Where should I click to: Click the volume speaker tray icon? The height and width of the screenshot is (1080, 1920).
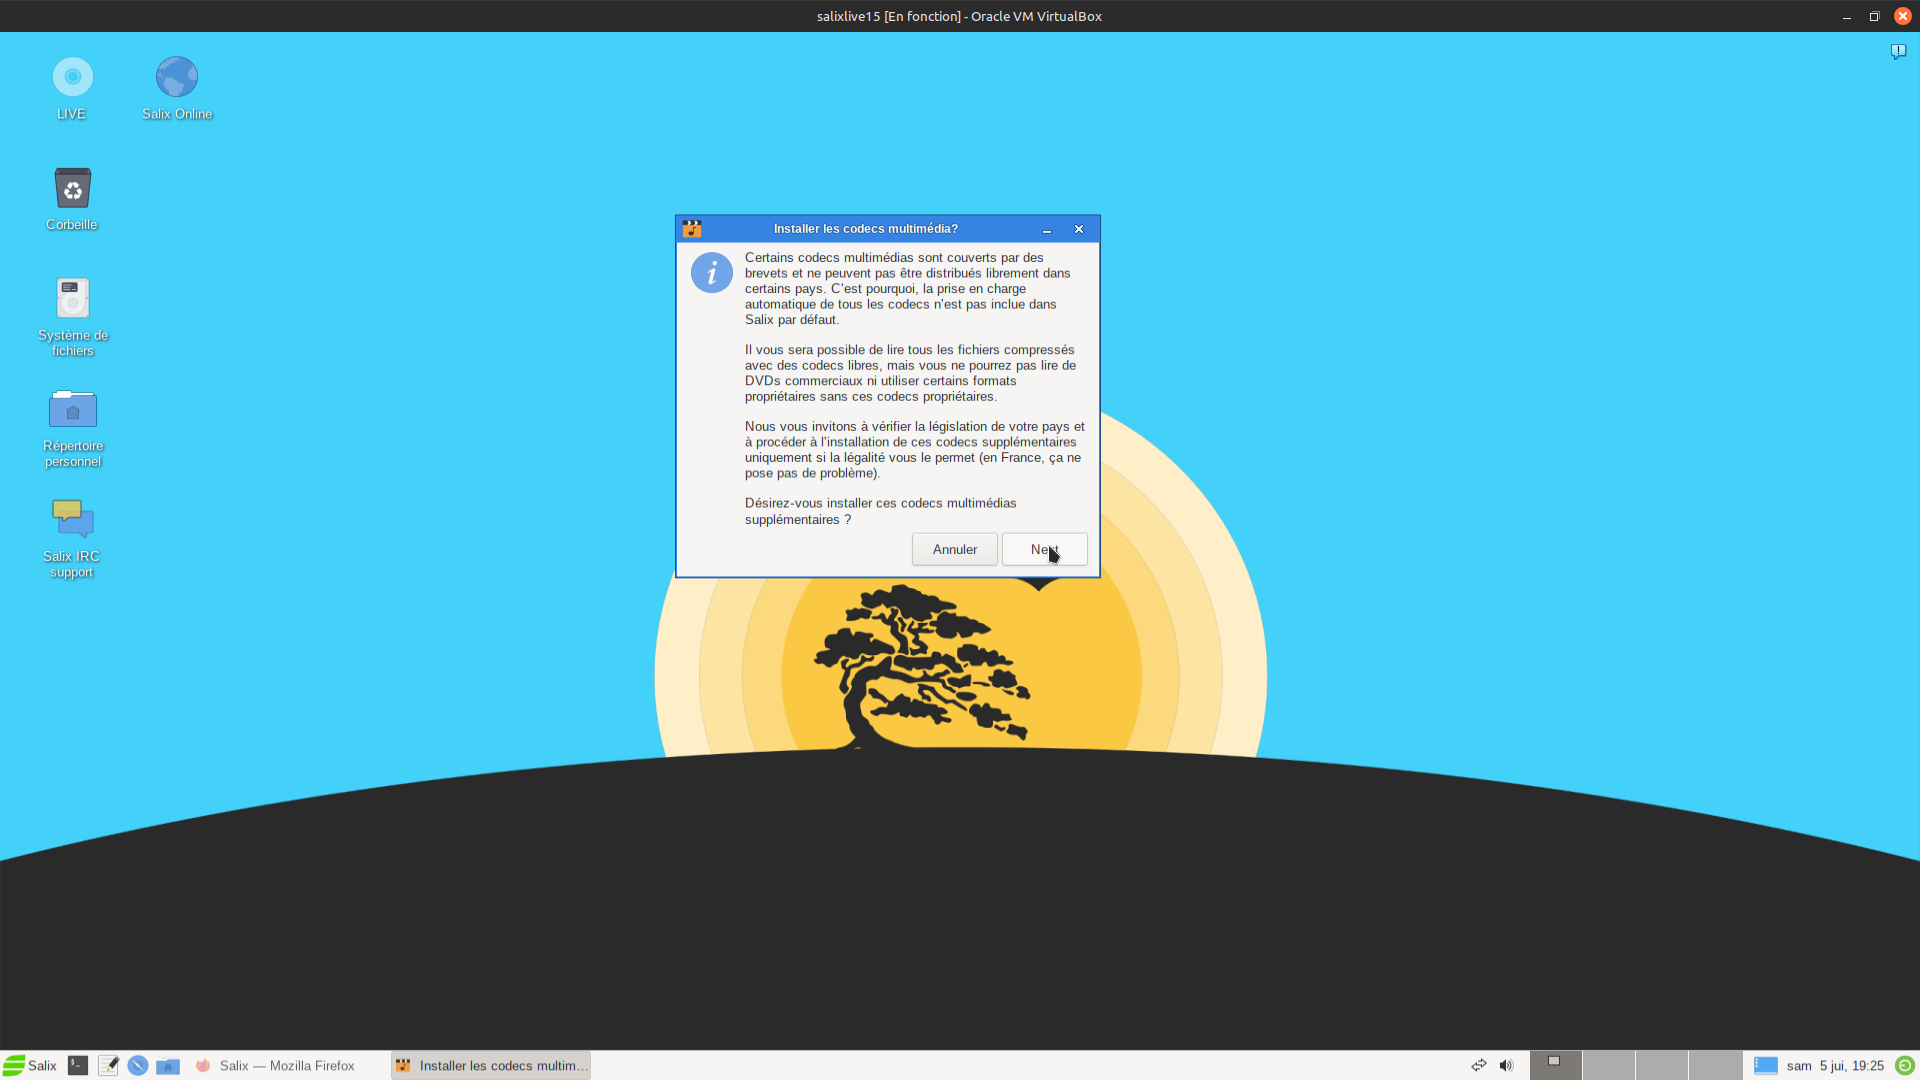pos(1506,1066)
